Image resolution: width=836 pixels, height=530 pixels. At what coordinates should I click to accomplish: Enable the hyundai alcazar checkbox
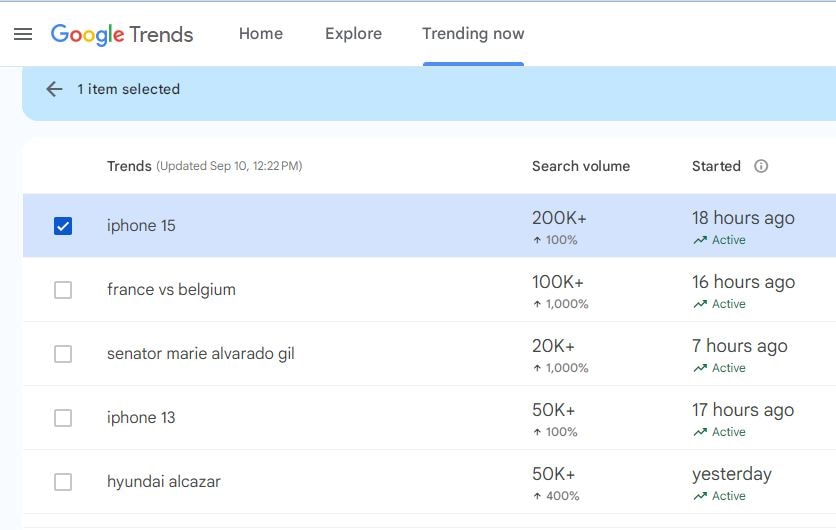point(63,482)
